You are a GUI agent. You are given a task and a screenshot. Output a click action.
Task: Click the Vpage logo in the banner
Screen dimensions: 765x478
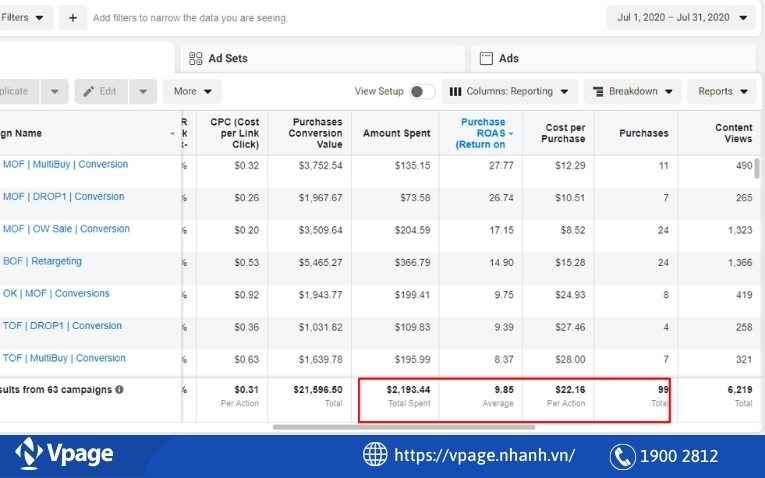tap(64, 454)
